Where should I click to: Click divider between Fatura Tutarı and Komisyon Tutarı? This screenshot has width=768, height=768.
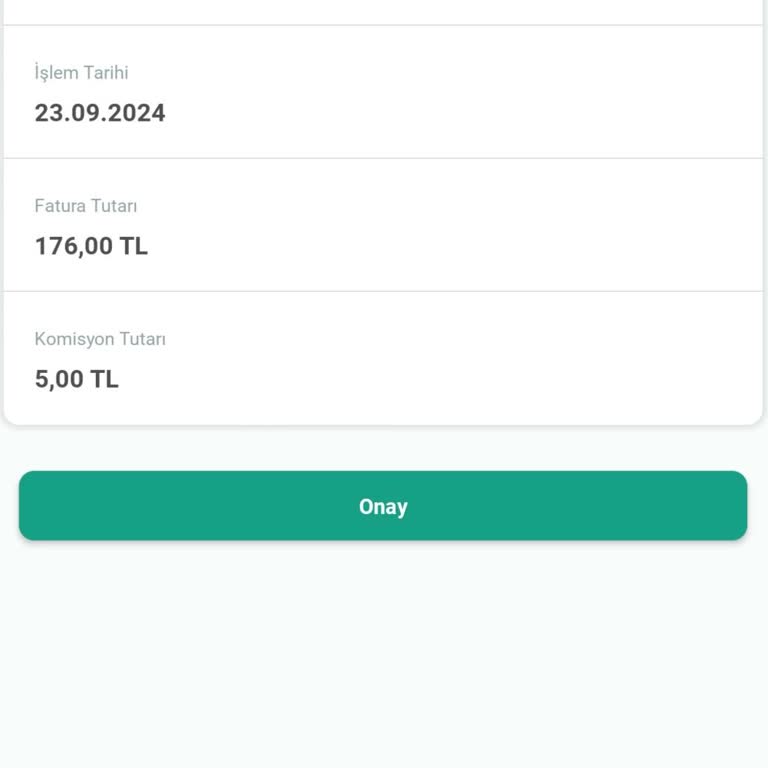pos(383,291)
